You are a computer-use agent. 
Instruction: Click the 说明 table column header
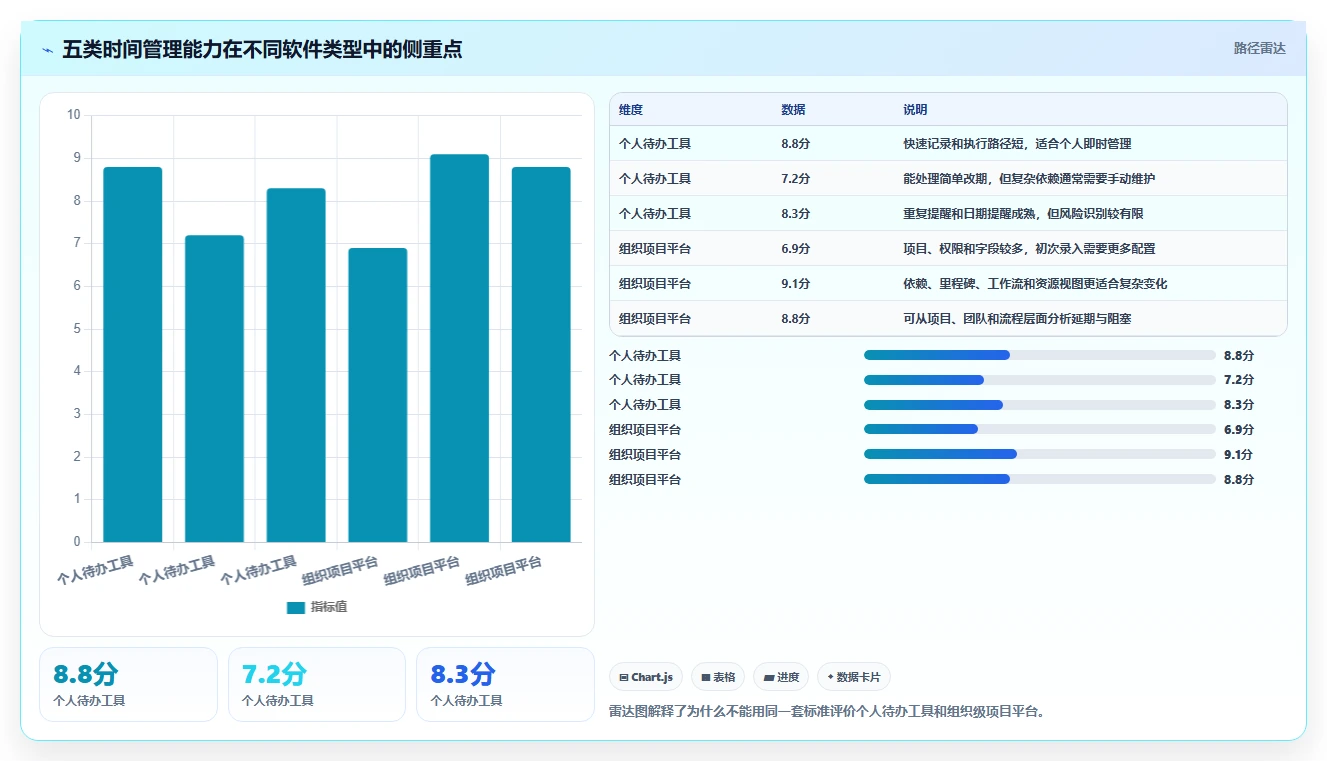[915, 110]
